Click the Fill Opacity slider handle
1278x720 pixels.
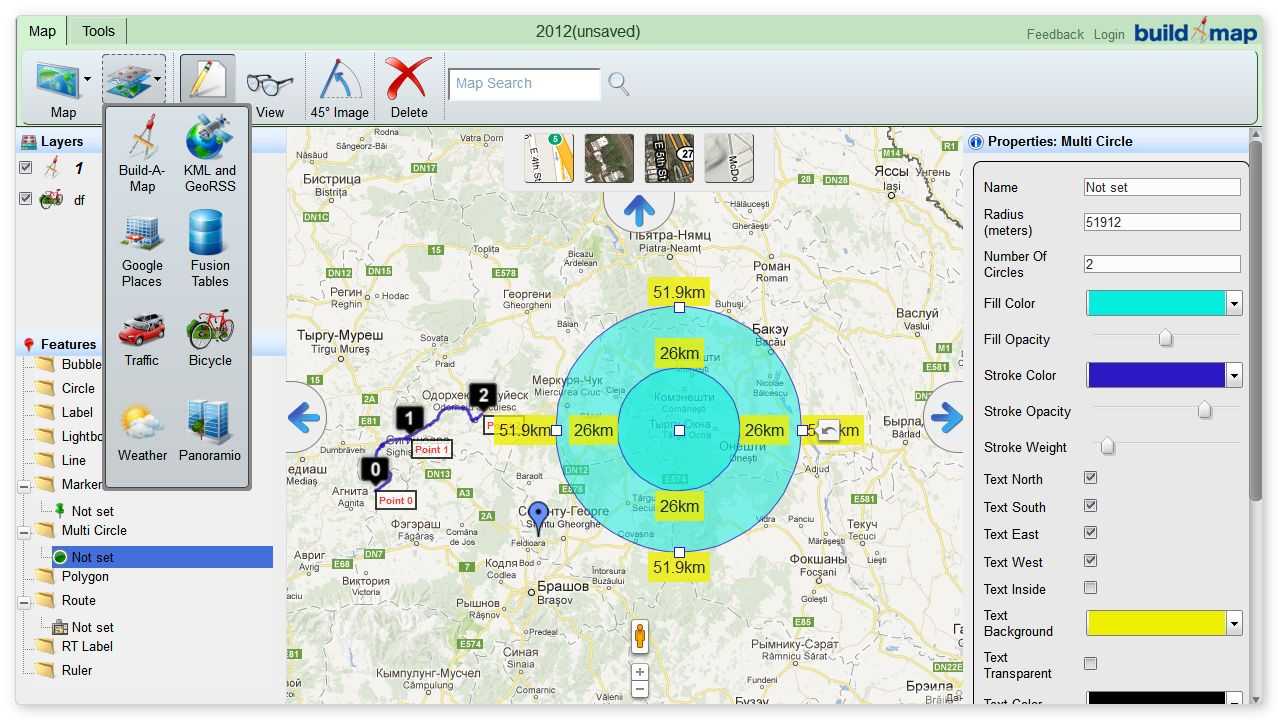(x=1165, y=339)
